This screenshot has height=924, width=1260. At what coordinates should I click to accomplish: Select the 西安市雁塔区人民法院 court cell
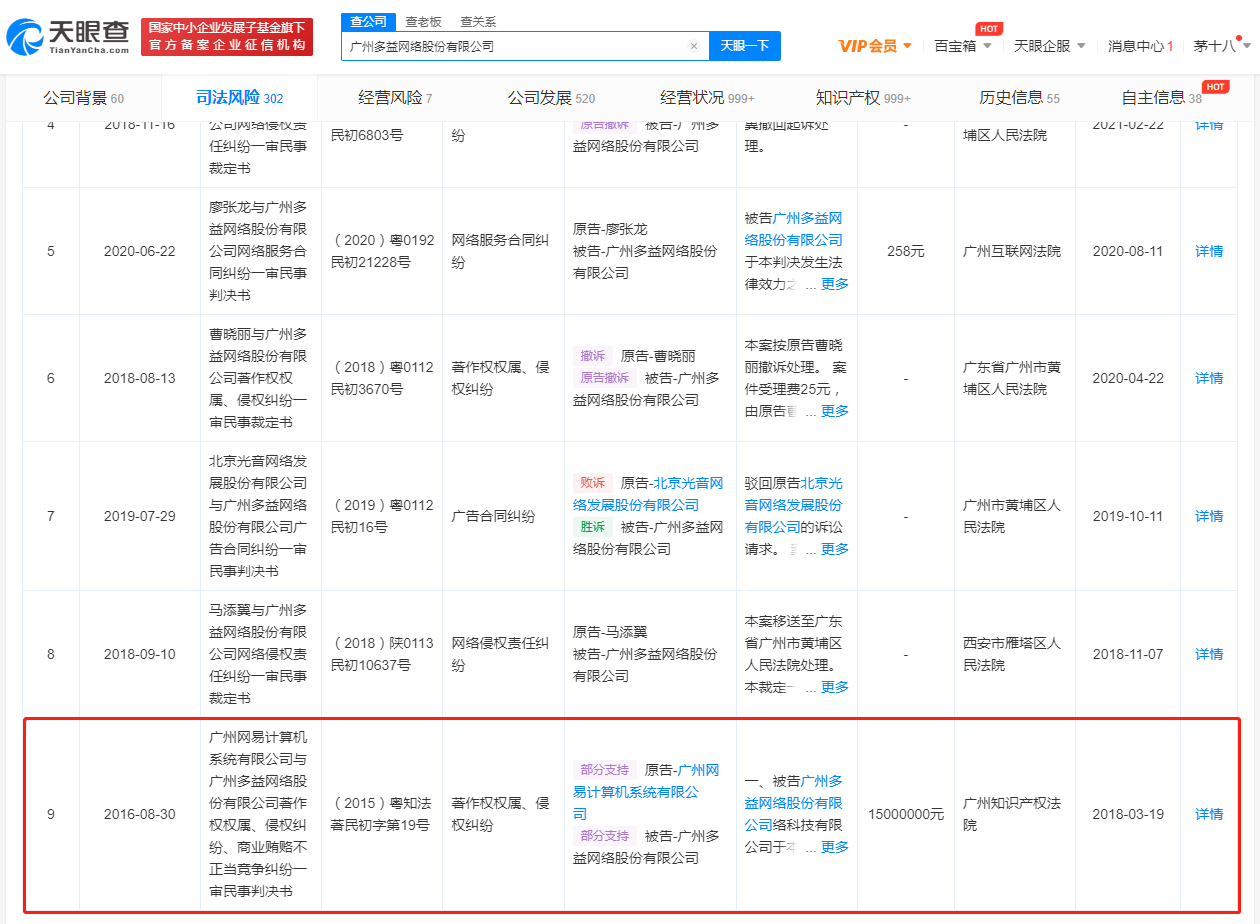click(x=1012, y=654)
